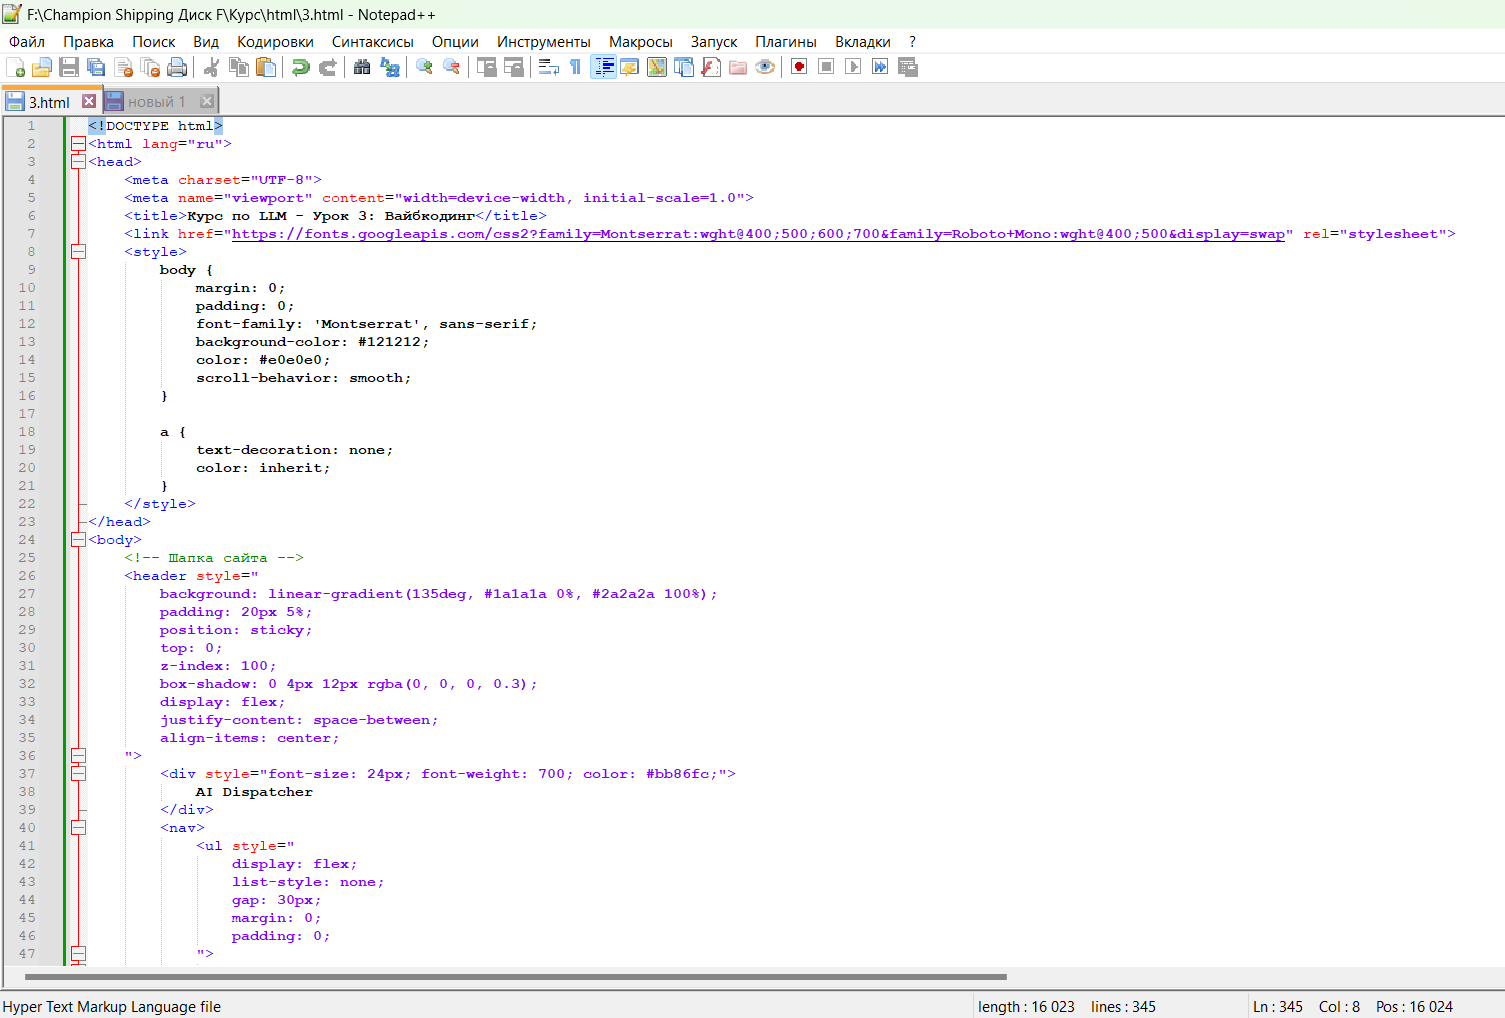Click the Print icon
This screenshot has width=1505, height=1018.
coord(178,67)
